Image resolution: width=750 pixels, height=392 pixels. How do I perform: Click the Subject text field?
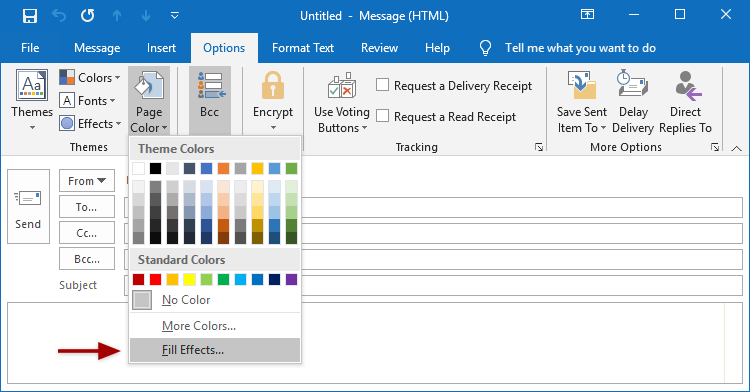[x=522, y=285]
